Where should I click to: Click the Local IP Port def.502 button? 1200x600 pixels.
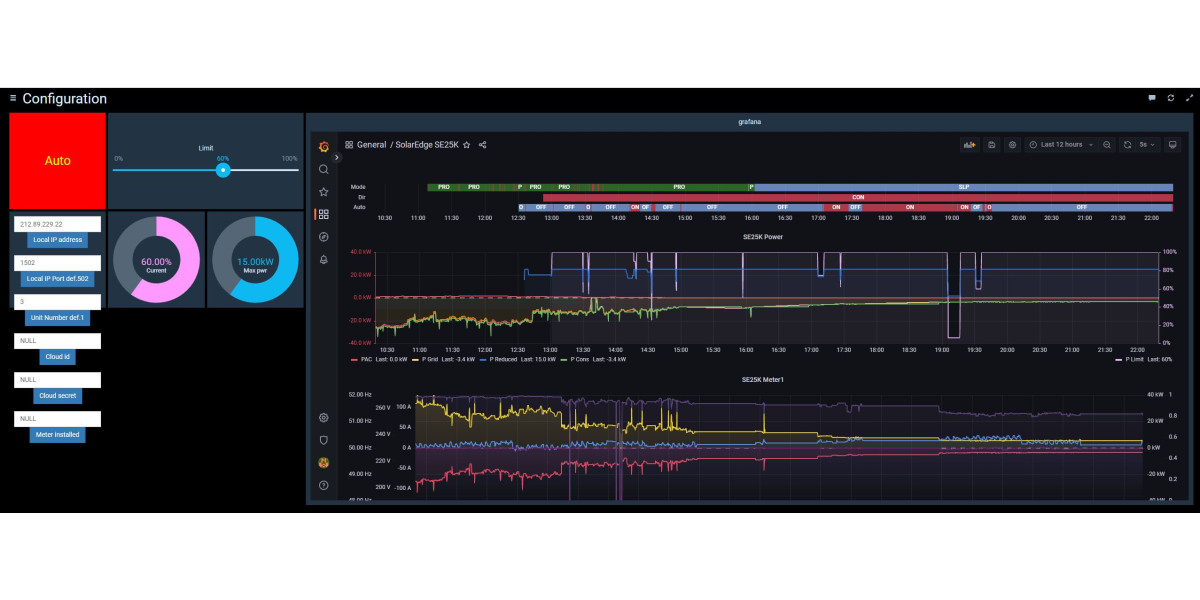(x=58, y=279)
